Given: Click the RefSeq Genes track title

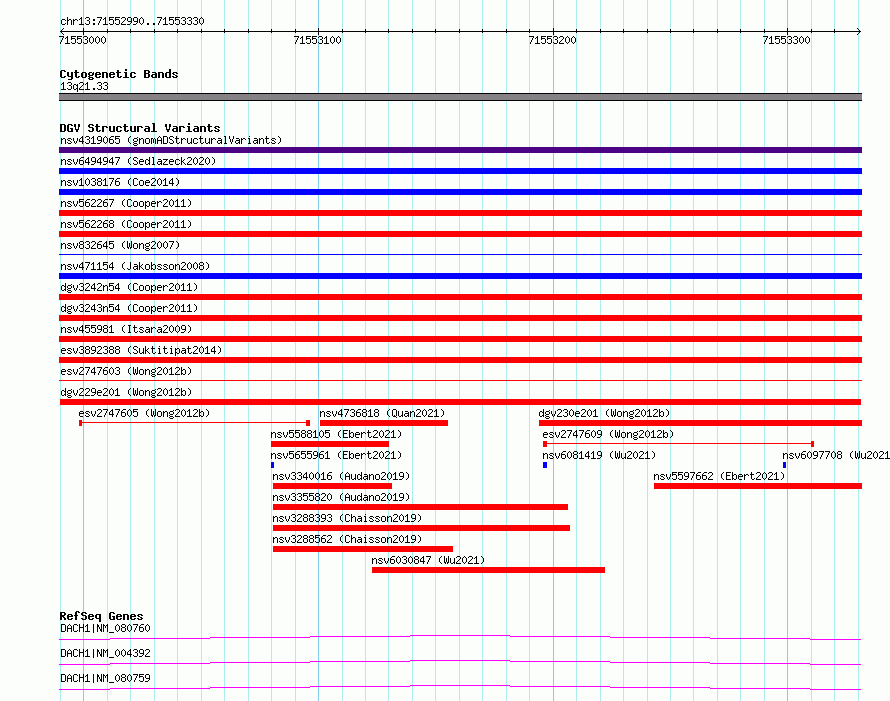Looking at the screenshot, I should coord(101,616).
